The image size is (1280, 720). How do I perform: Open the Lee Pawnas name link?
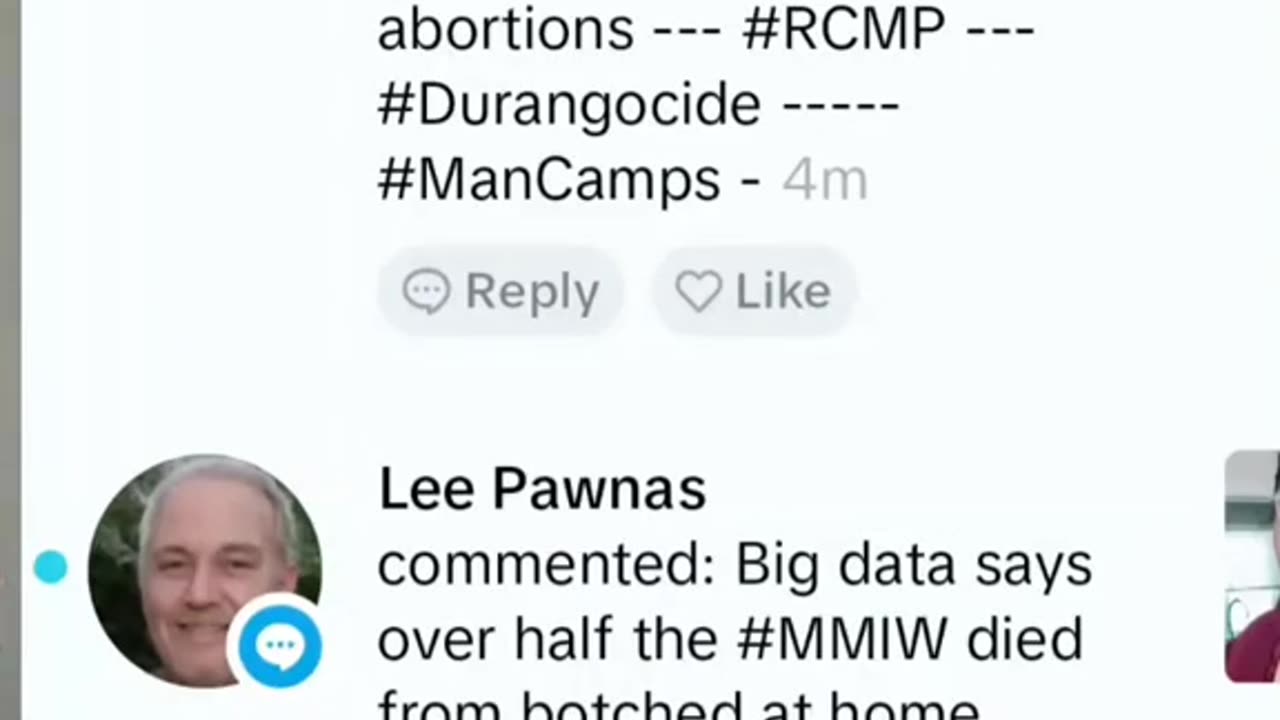(542, 490)
